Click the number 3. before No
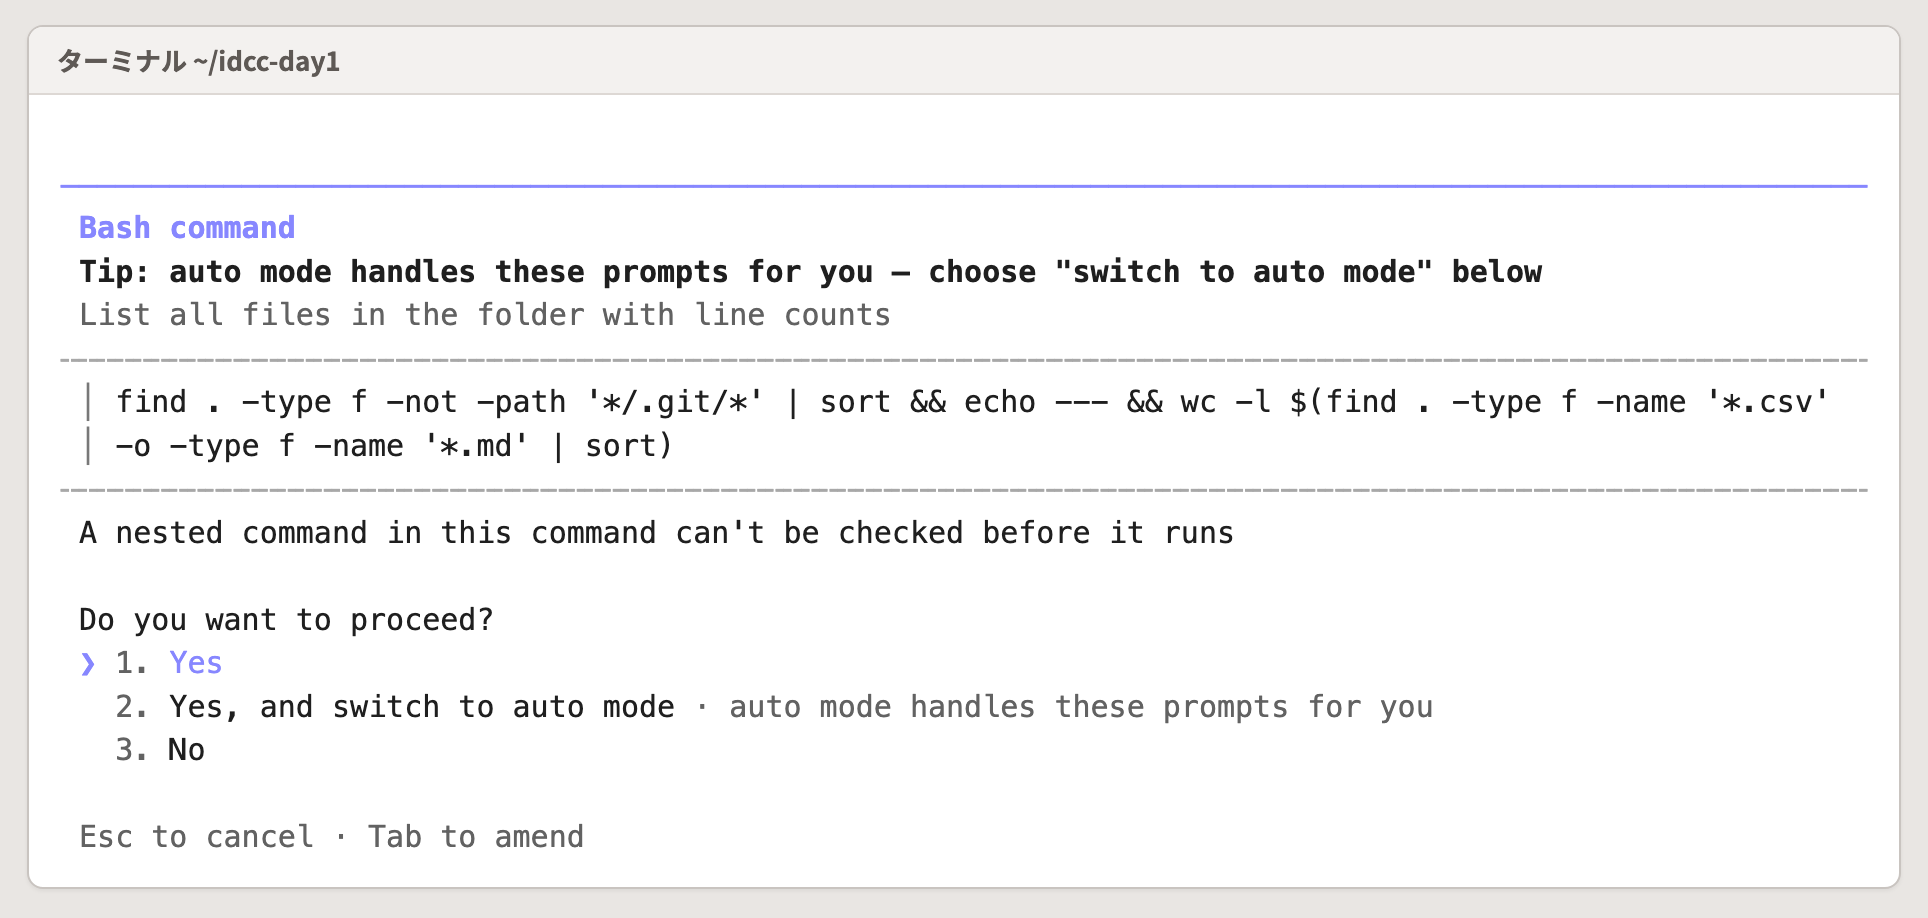This screenshot has height=918, width=1928. 132,750
